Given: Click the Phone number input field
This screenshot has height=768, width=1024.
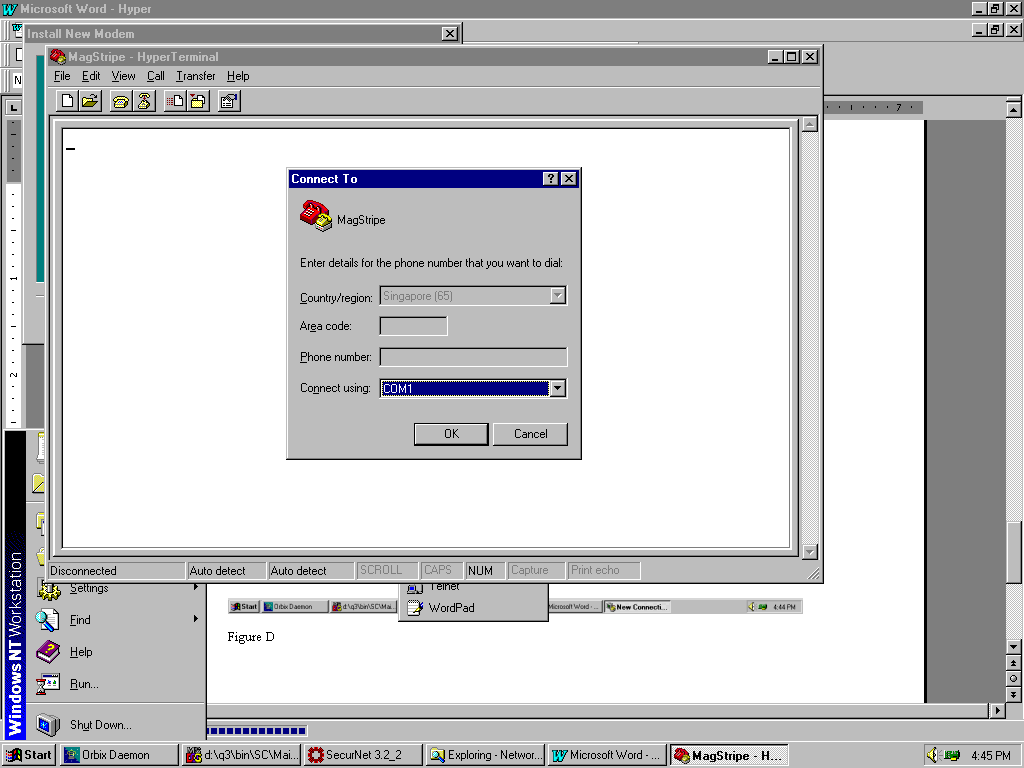Looking at the screenshot, I should pos(473,357).
